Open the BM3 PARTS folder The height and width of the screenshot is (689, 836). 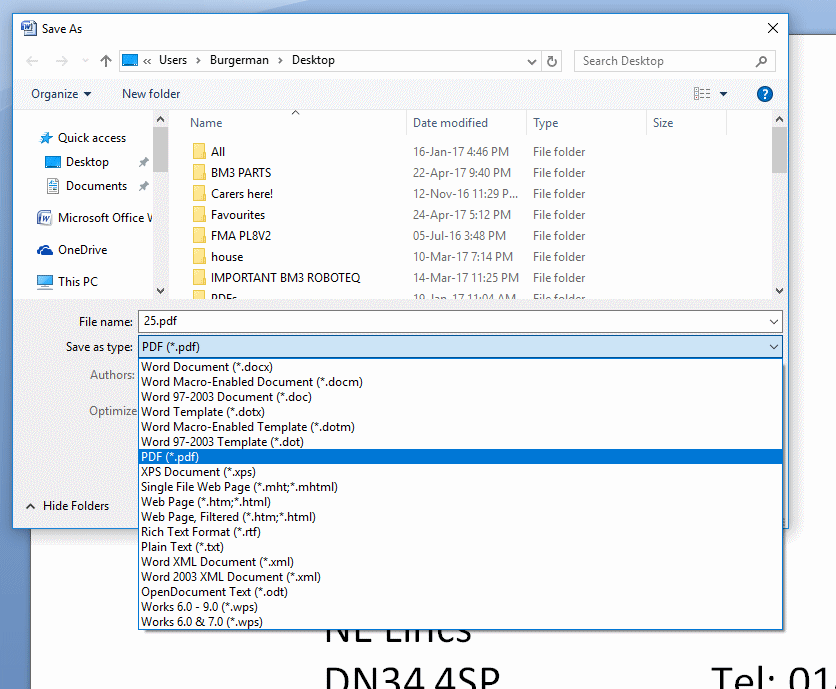pyautogui.click(x=240, y=173)
